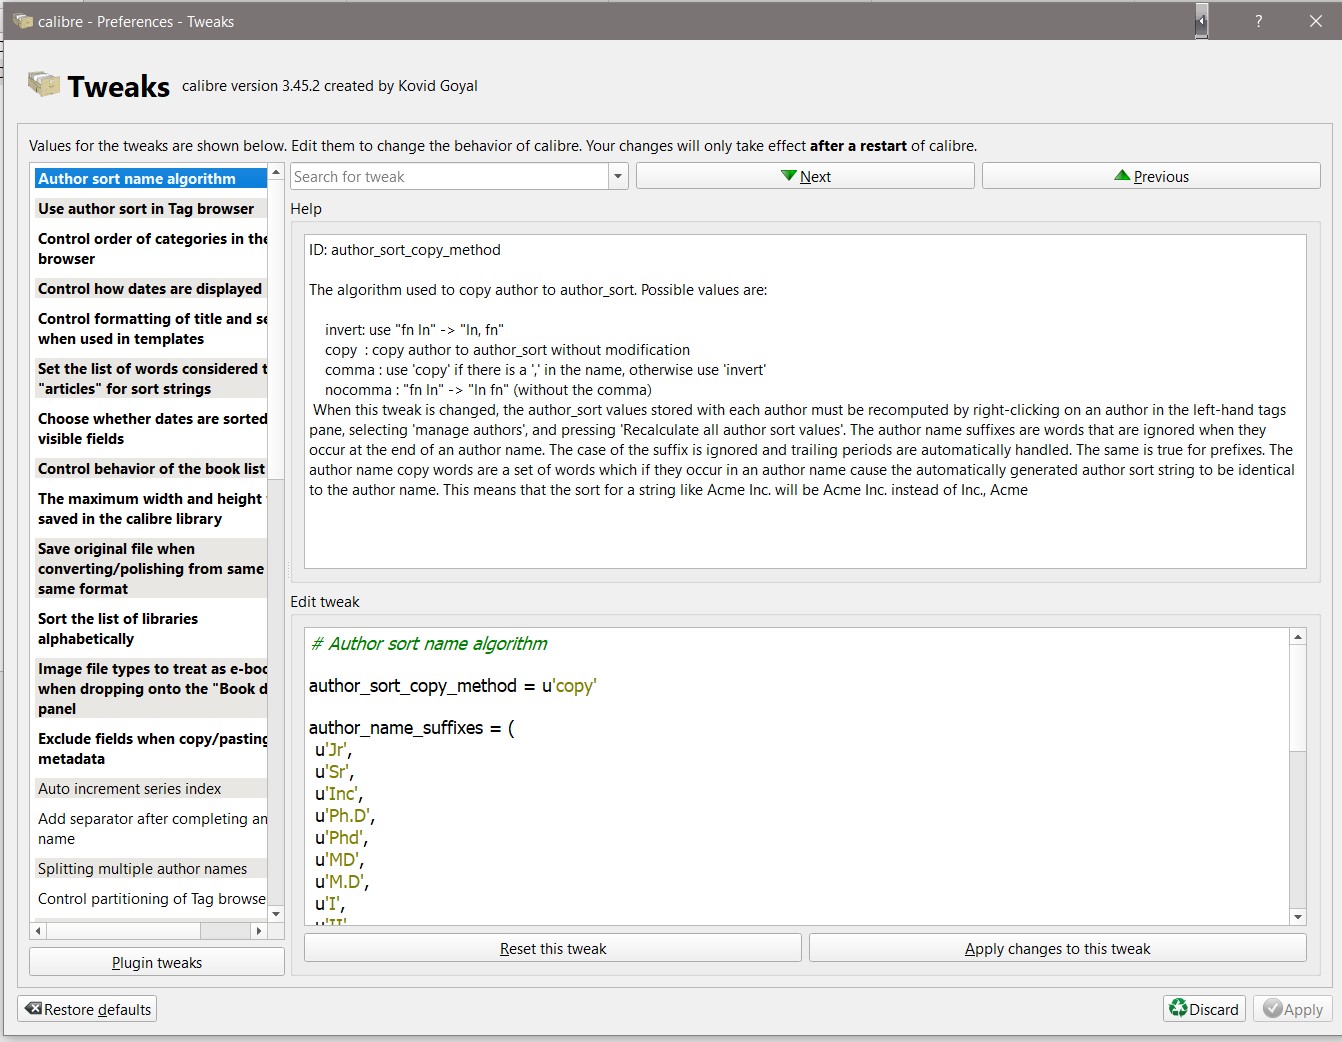Select Splitting multiple author names tweak
Screen dimensions: 1342x1042
(x=150, y=868)
